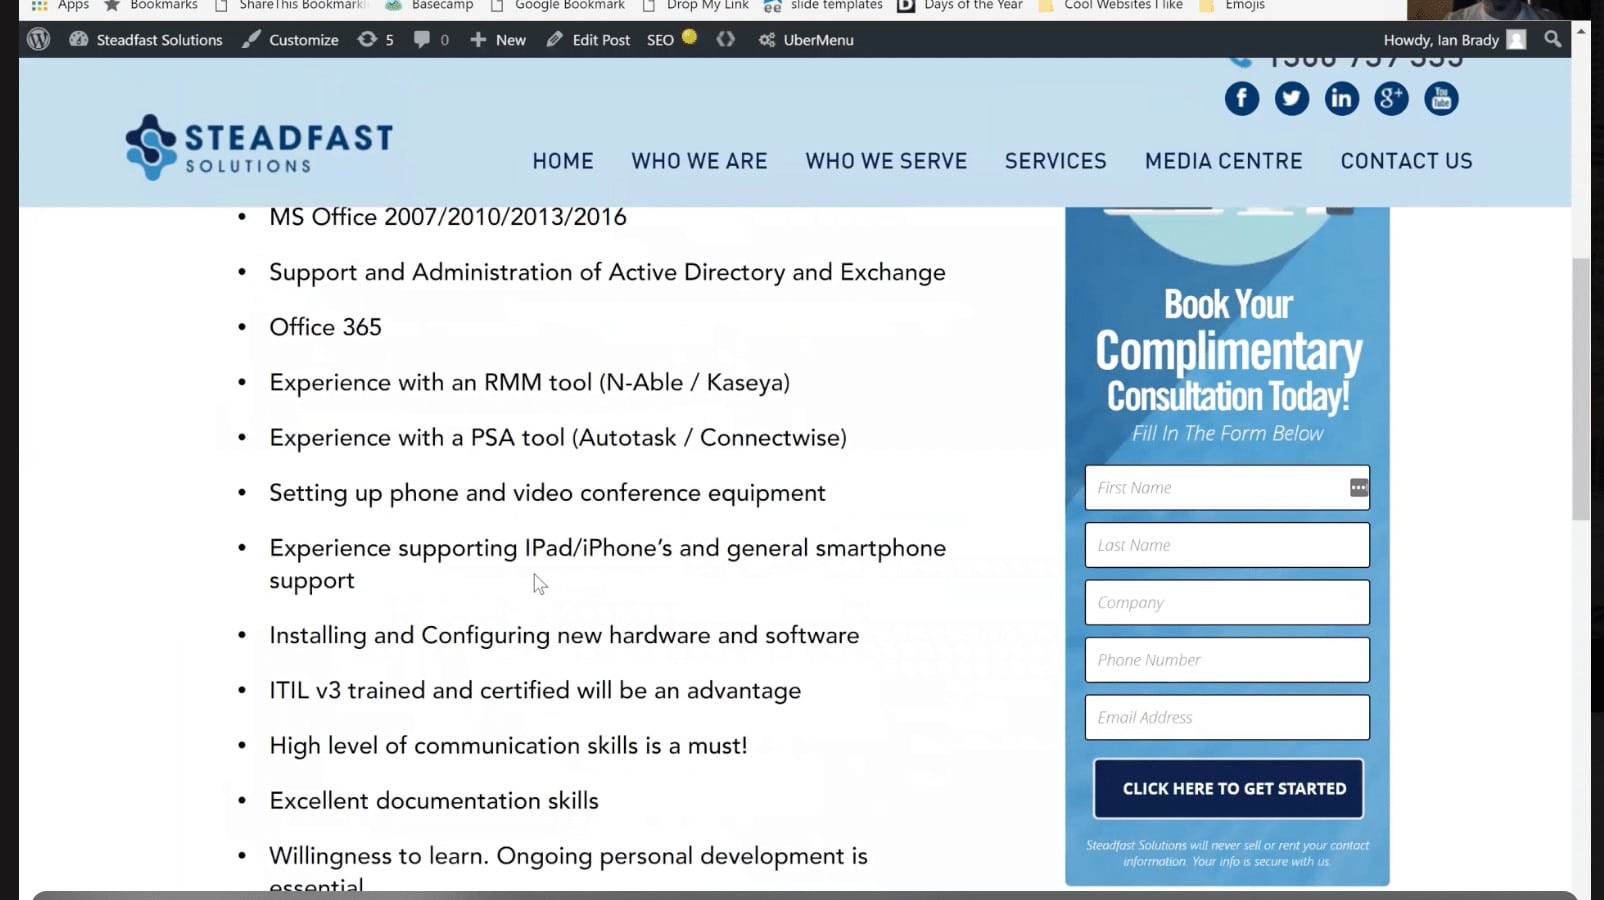Click the Steadfast Solutions logo
1604x900 pixels.
coord(259,147)
